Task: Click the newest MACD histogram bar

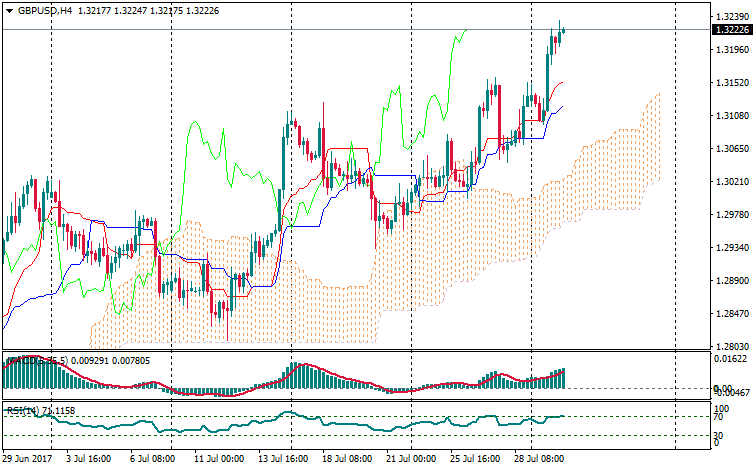Action: point(563,378)
